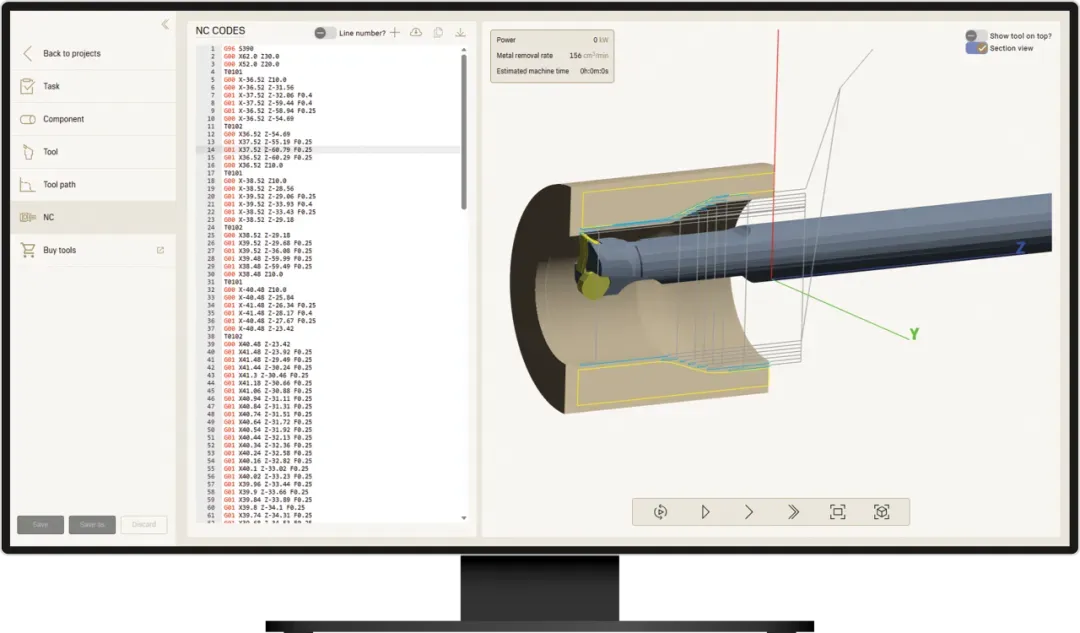Select the NC menu item
The height and width of the screenshot is (633, 1080).
pyautogui.click(x=94, y=217)
